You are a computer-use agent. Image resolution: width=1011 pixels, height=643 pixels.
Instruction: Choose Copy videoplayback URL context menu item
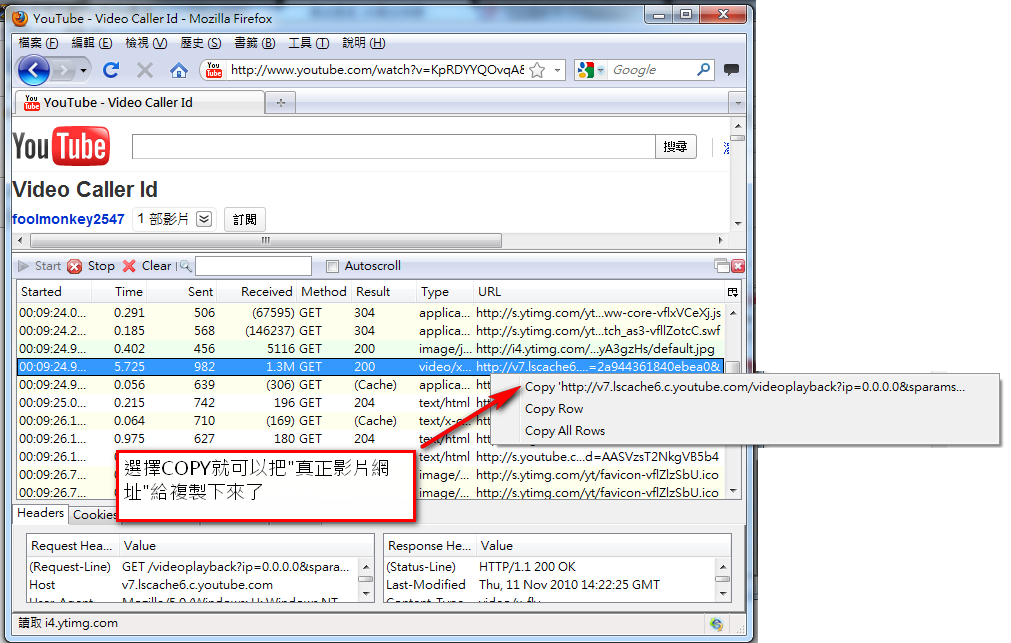(745, 387)
